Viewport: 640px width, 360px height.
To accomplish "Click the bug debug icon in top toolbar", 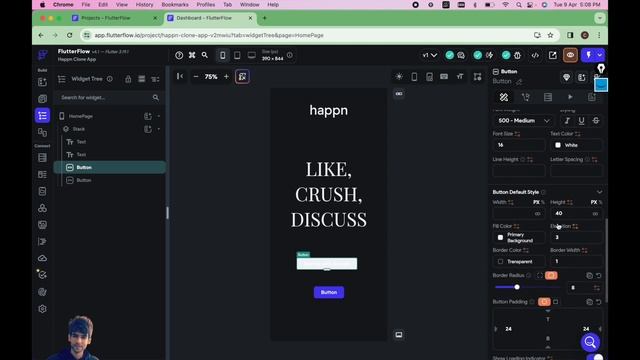I will point(518,55).
